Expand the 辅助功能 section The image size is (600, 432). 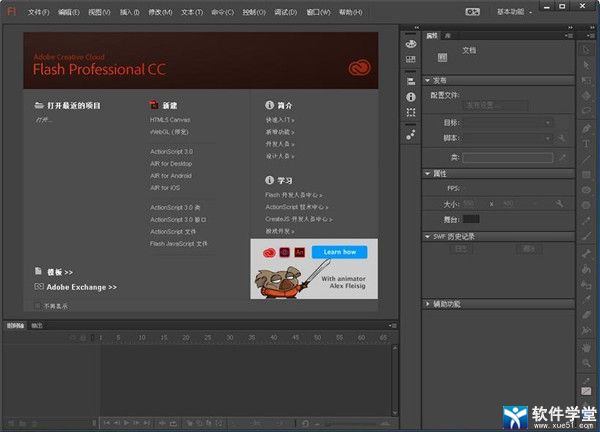(427, 304)
